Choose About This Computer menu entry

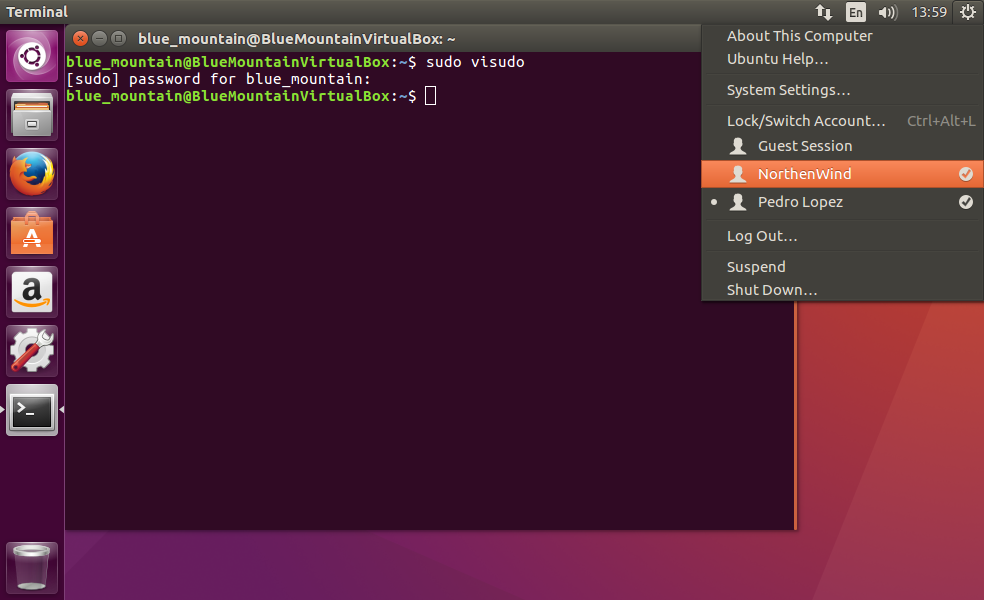point(799,36)
